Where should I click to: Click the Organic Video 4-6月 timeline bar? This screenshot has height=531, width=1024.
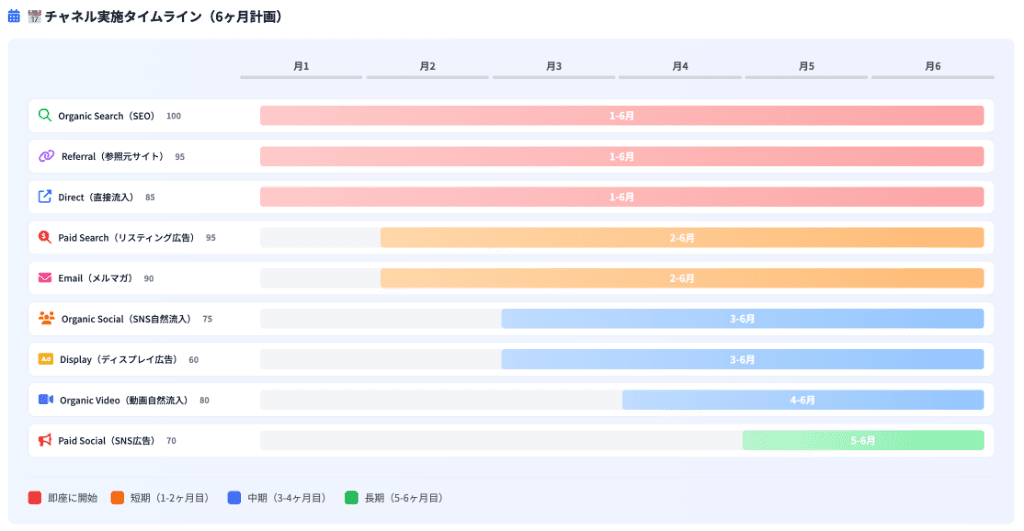pos(802,400)
